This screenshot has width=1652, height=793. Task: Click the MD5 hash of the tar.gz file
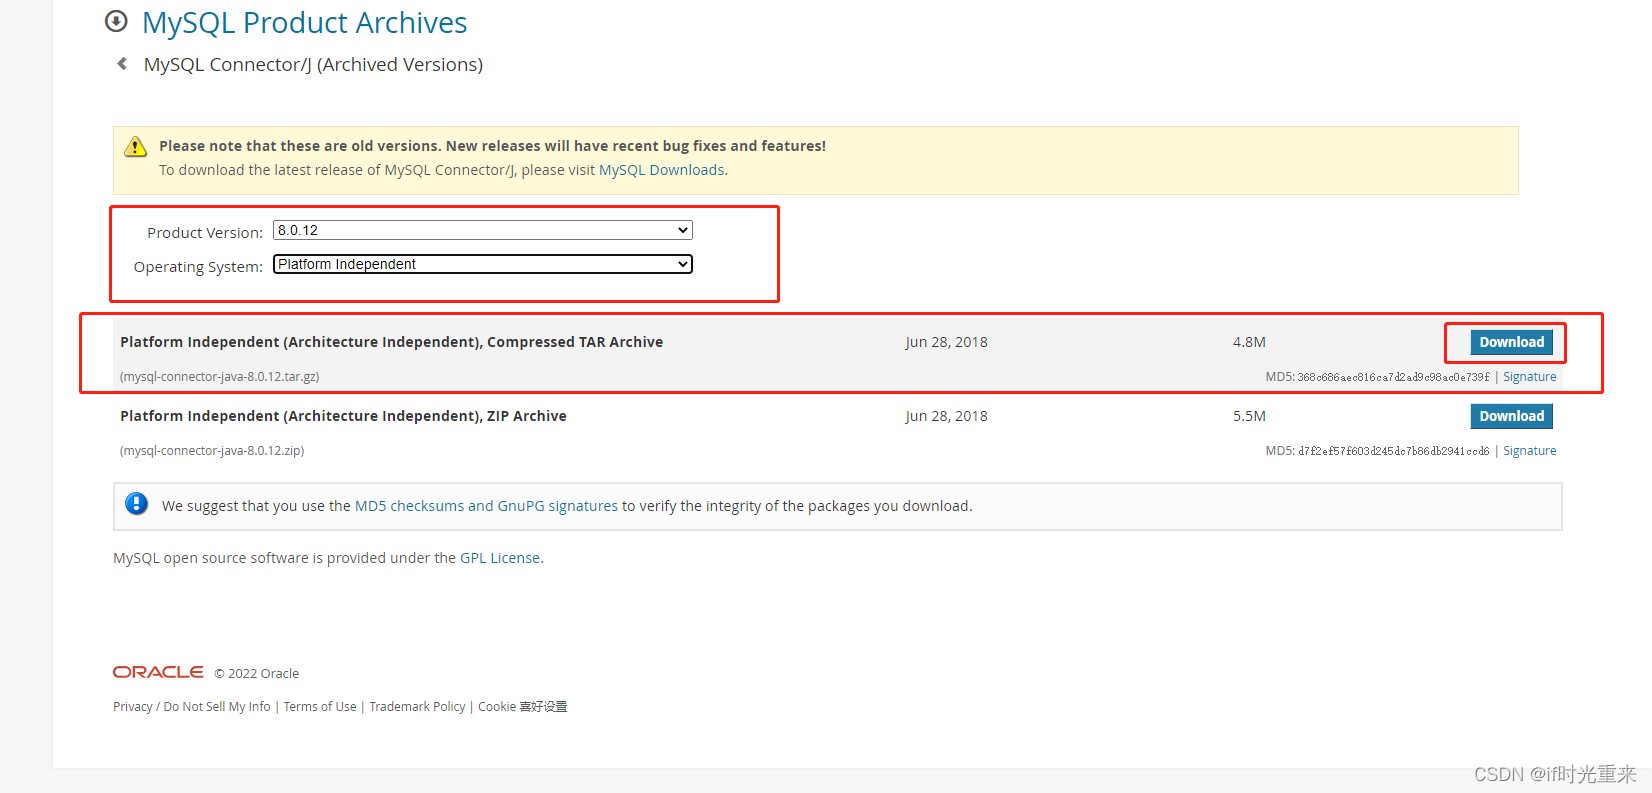pyautogui.click(x=1393, y=377)
